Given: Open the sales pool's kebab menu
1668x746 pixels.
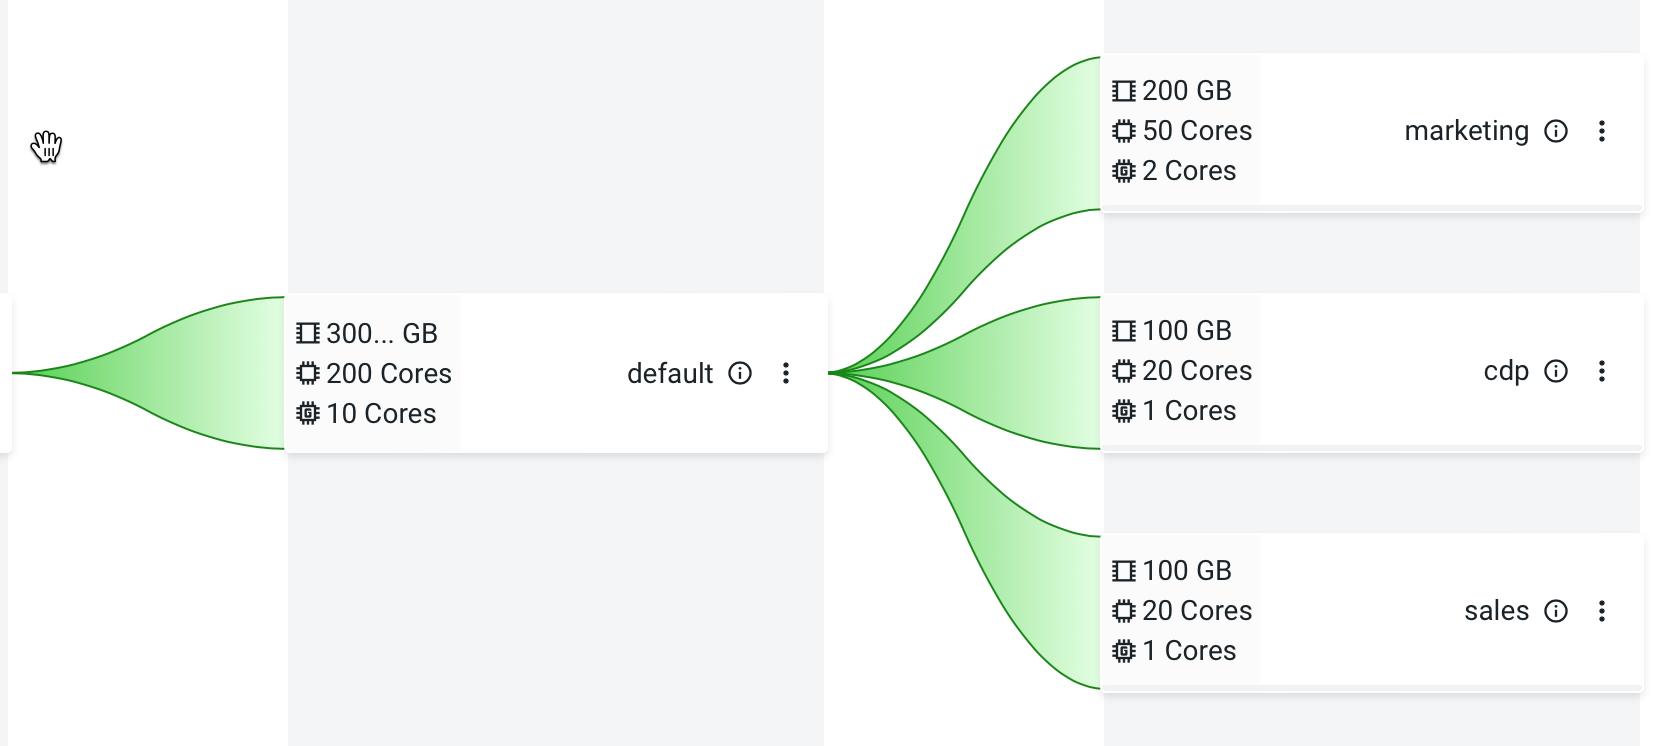Looking at the screenshot, I should tap(1602, 610).
